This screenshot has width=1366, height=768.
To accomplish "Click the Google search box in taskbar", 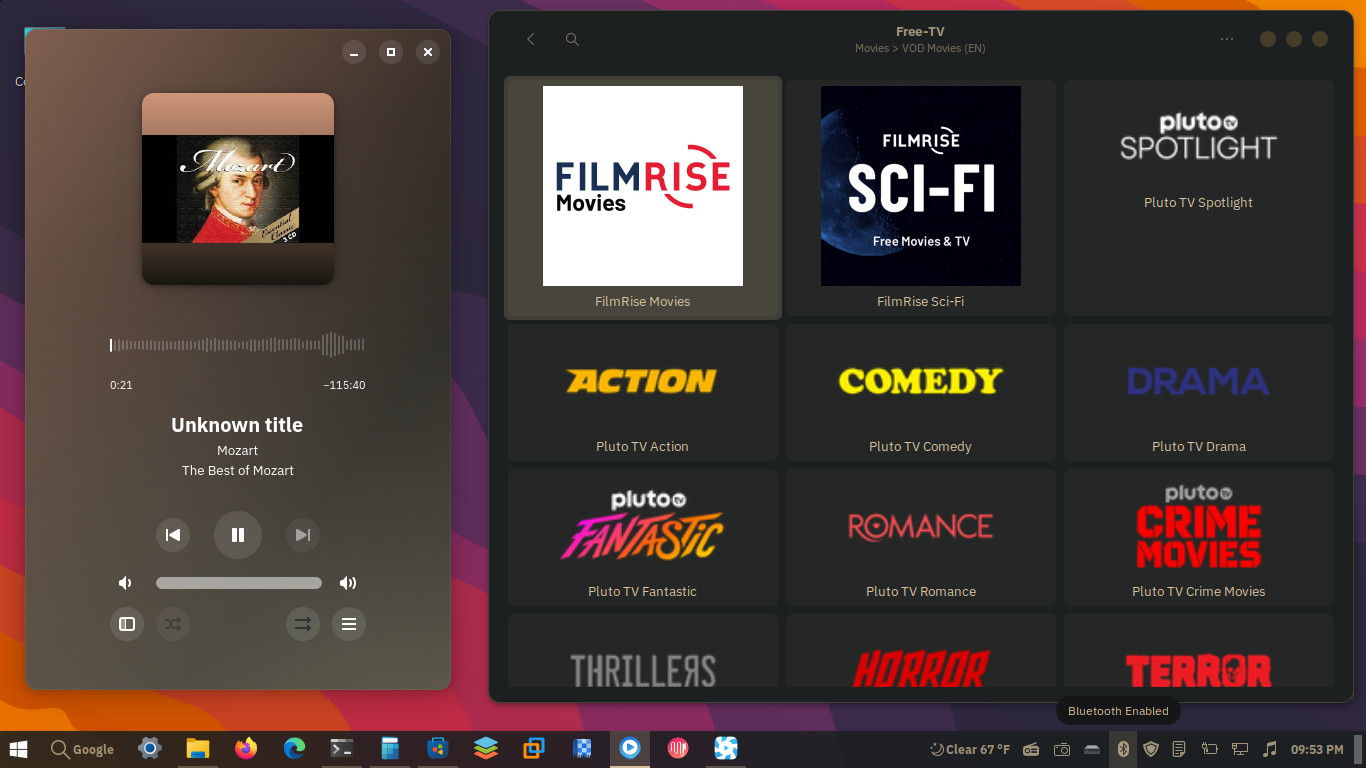I will point(82,749).
